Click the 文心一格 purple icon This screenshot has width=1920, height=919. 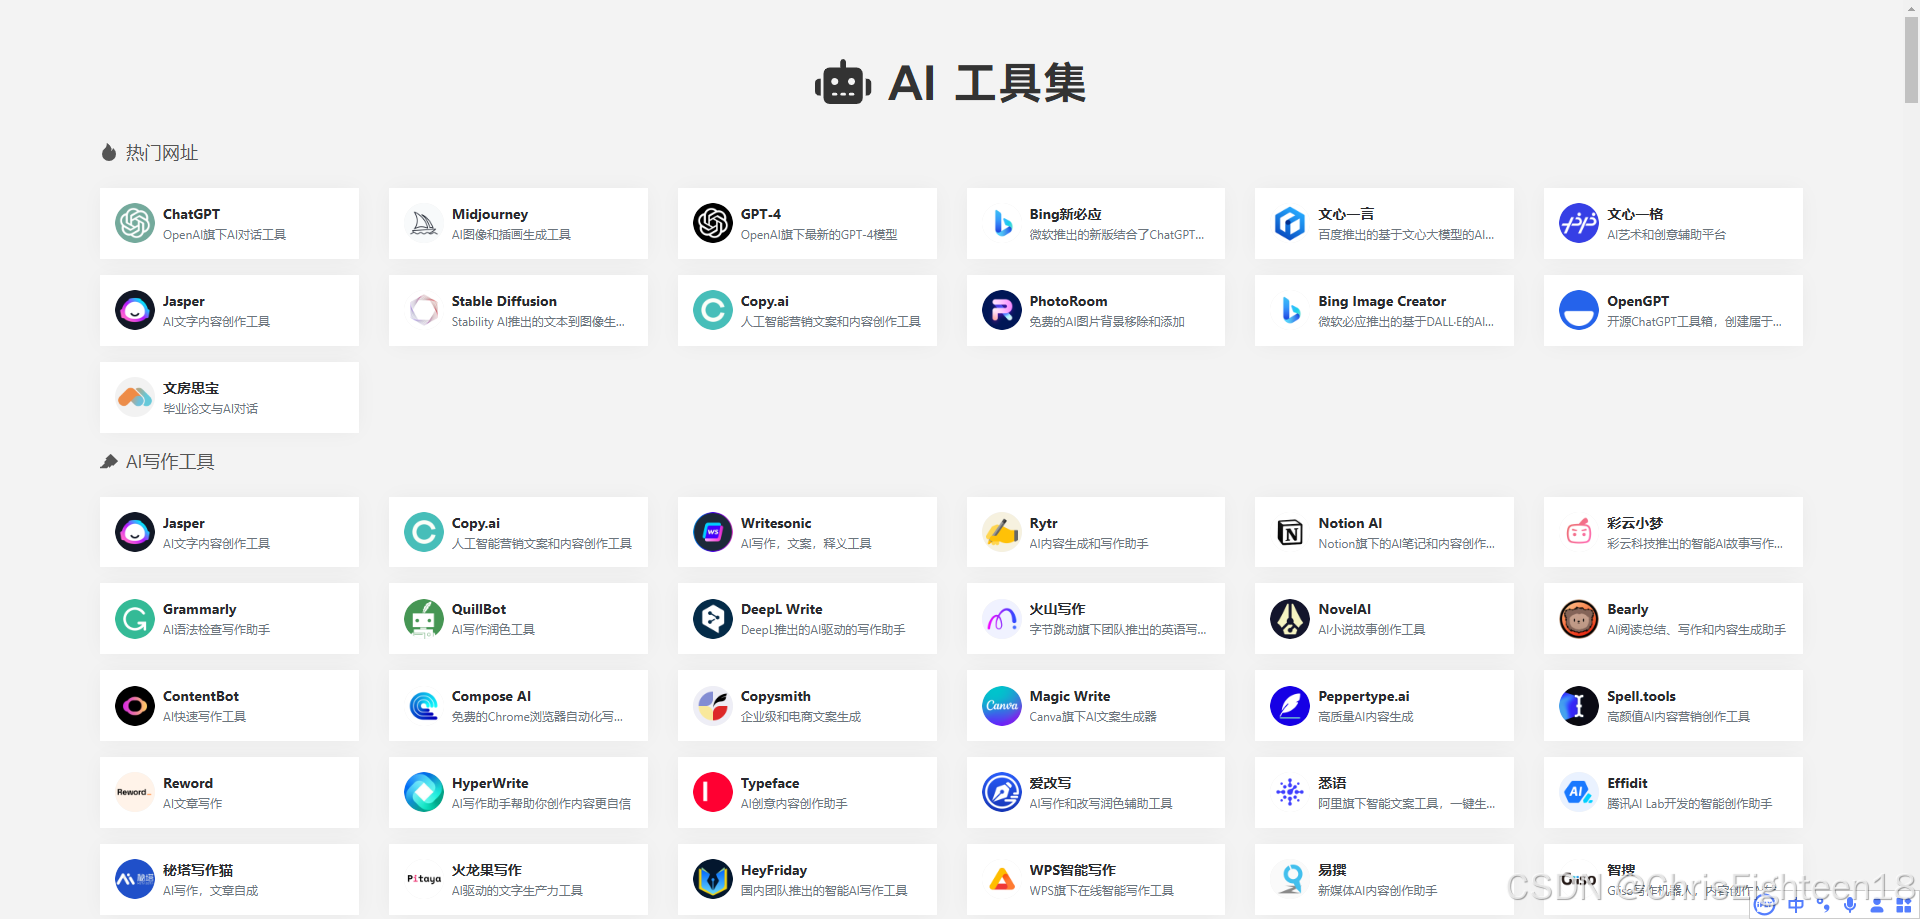pos(1579,223)
